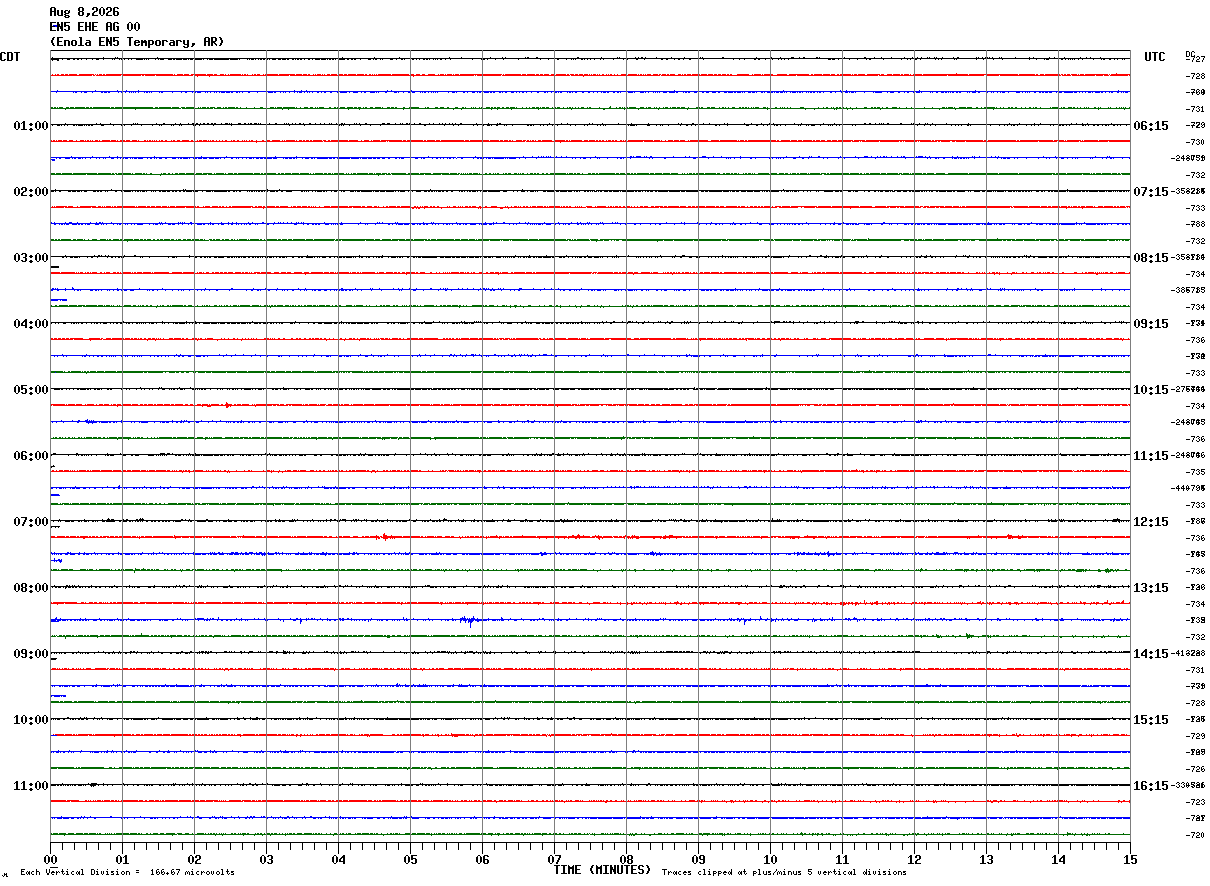Click the CDT timezone label
1210x886 pixels.
(x=10, y=57)
